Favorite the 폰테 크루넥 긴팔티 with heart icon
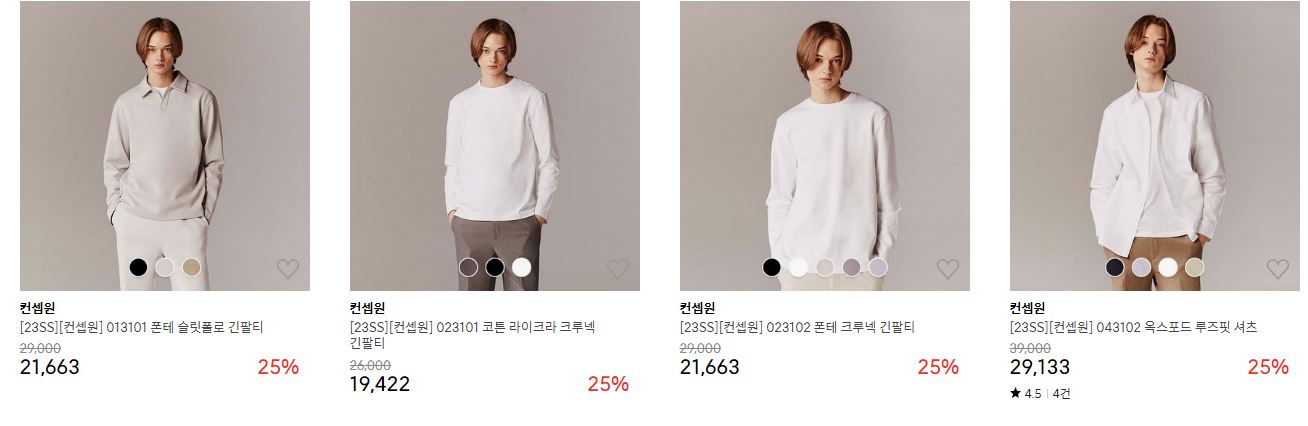 tap(948, 268)
